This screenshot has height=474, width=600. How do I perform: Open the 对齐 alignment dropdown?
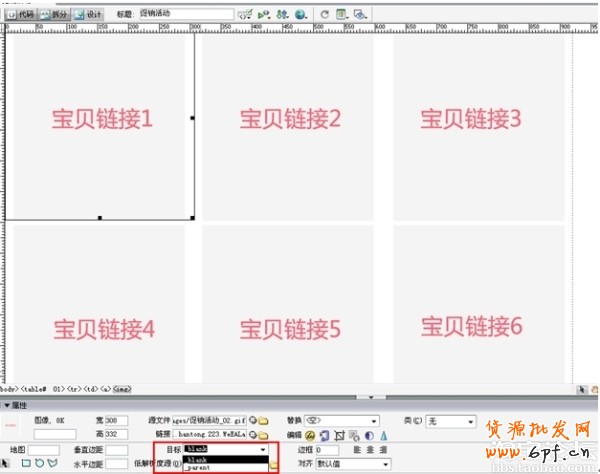pos(385,464)
